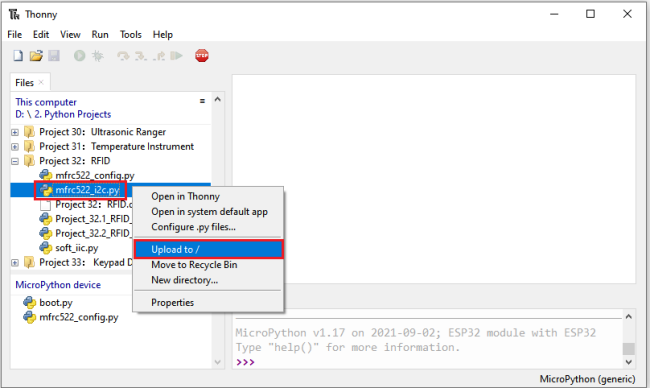Open the File menu
The height and width of the screenshot is (388, 650).
pos(15,34)
